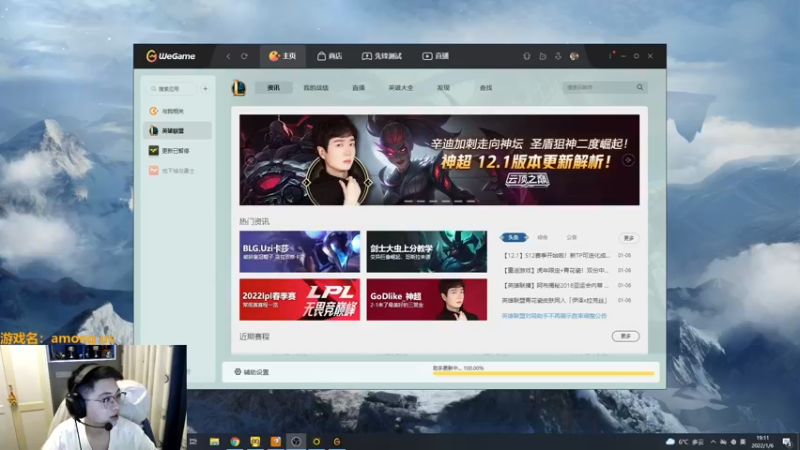Open 辅助设置 settings
Image resolution: width=800 pixels, height=450 pixels.
[252, 372]
